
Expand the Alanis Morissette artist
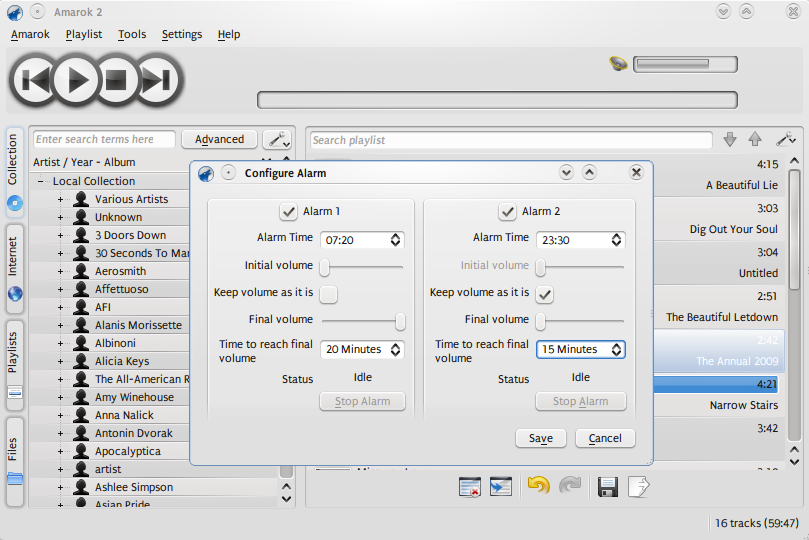pos(60,325)
